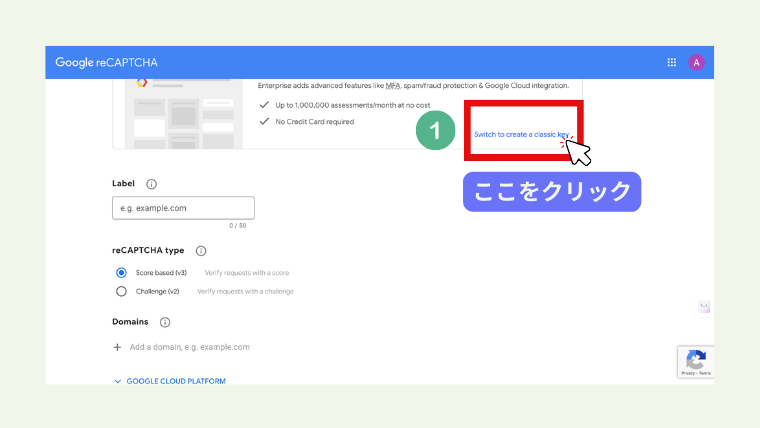Click into the Label text field
Viewport: 760px width, 428px height.
coord(183,208)
